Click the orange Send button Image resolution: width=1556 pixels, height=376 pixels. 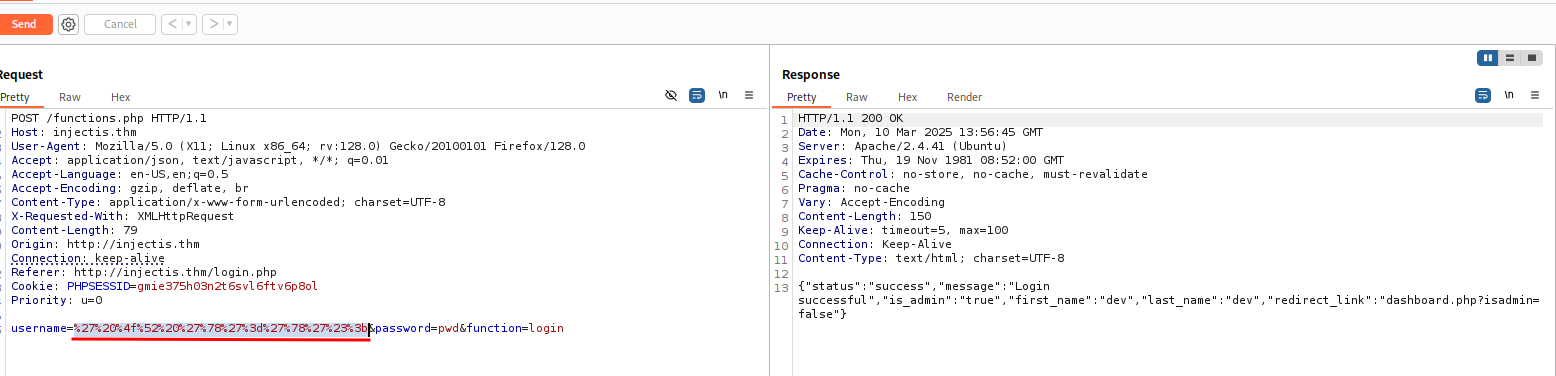point(24,24)
